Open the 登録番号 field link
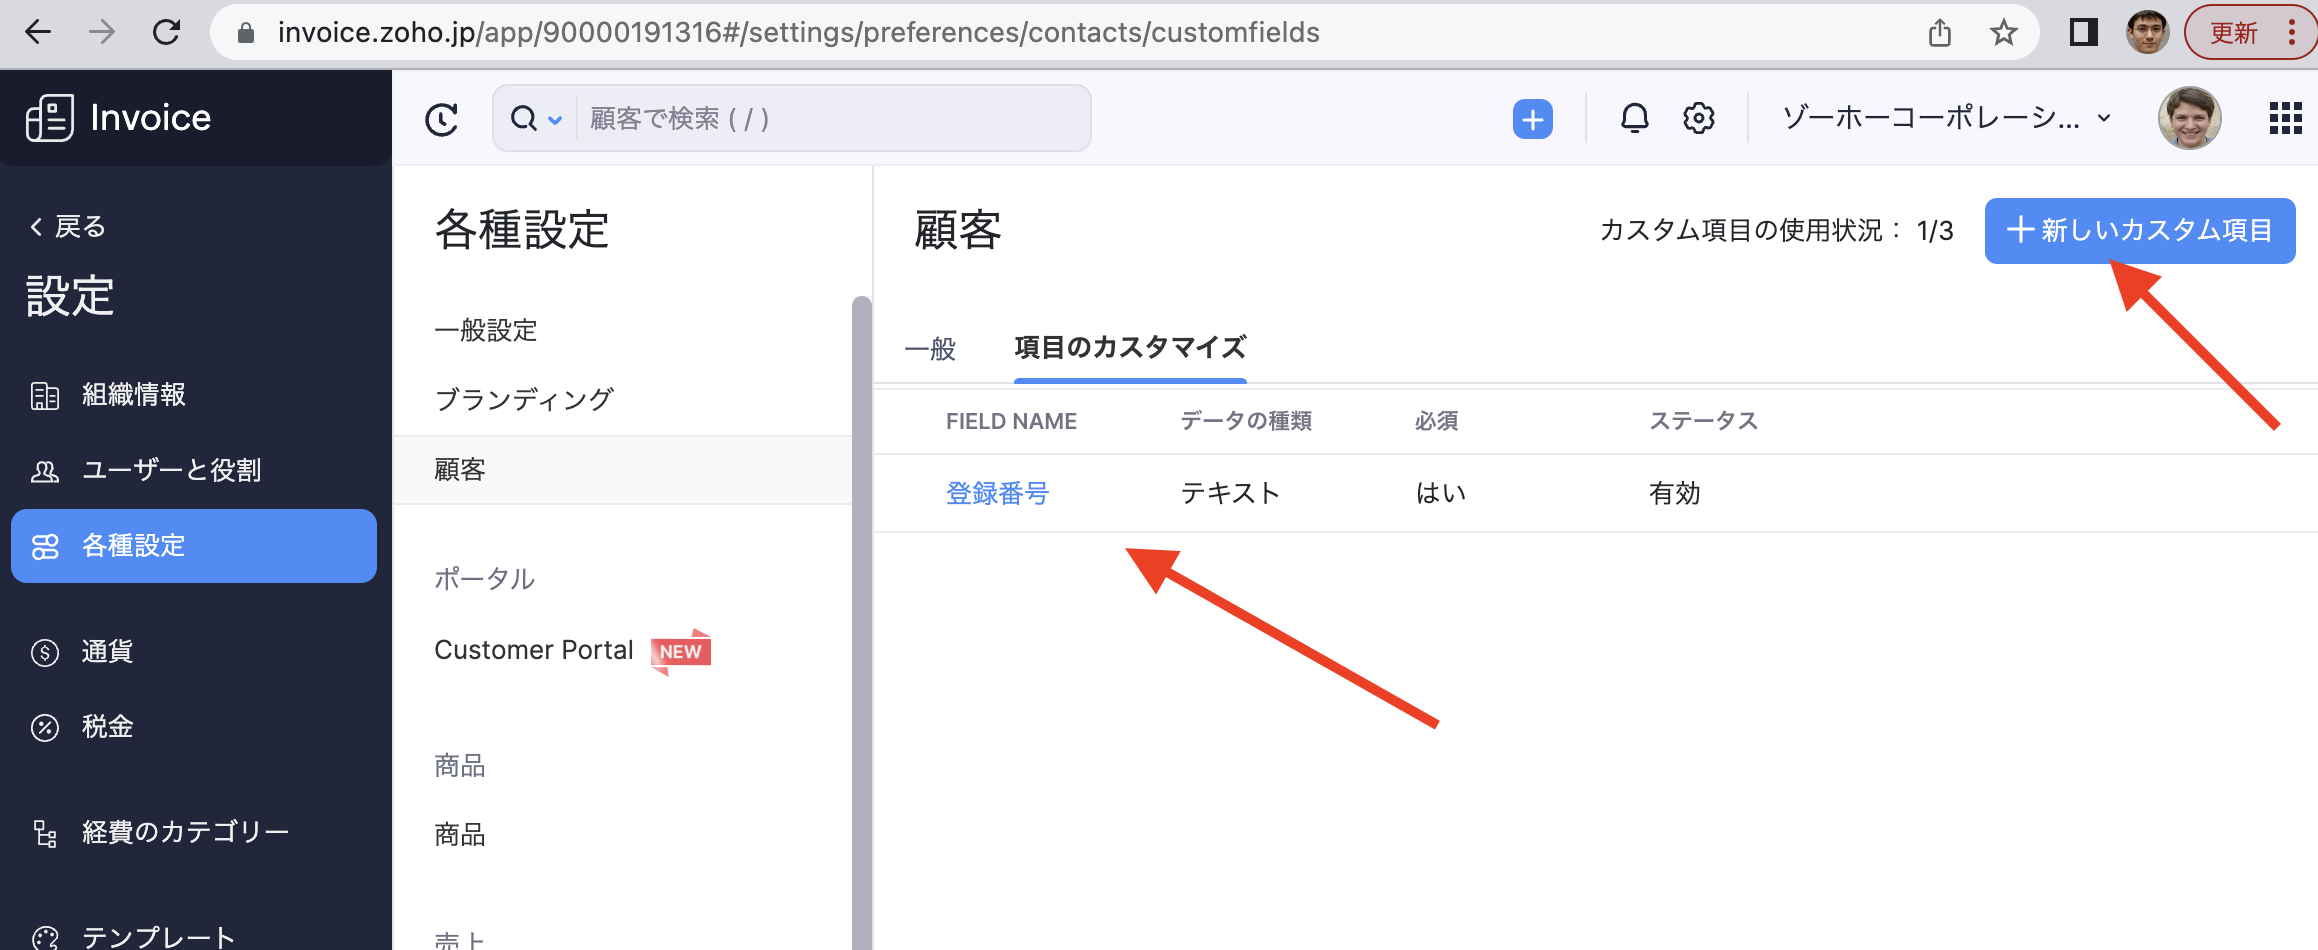 click(x=997, y=493)
